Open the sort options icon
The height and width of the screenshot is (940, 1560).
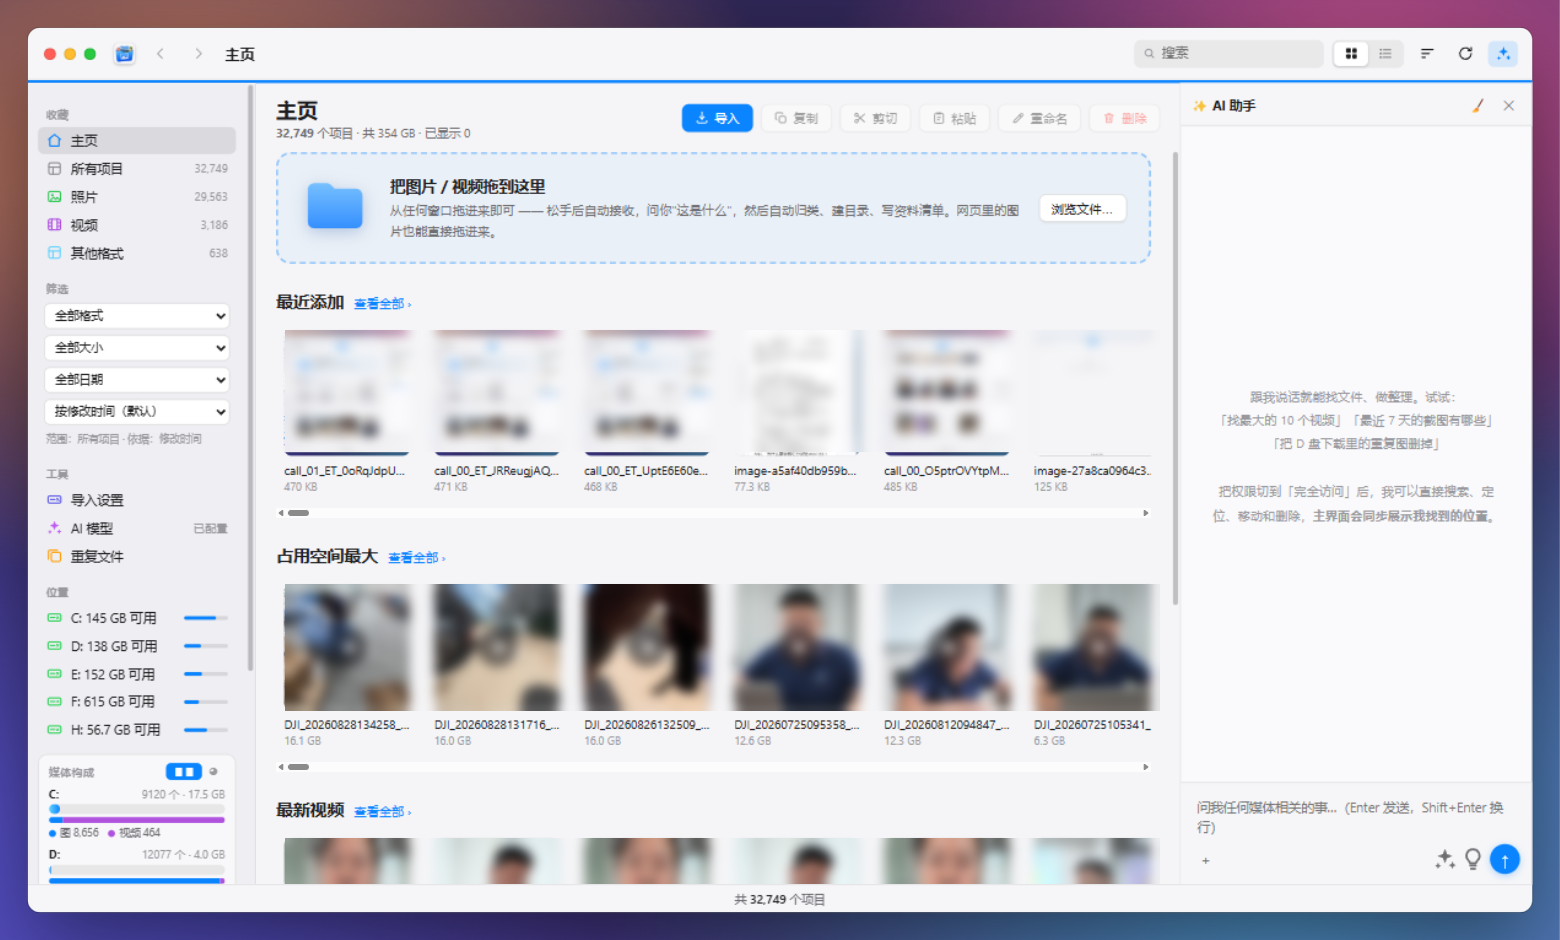(1427, 54)
